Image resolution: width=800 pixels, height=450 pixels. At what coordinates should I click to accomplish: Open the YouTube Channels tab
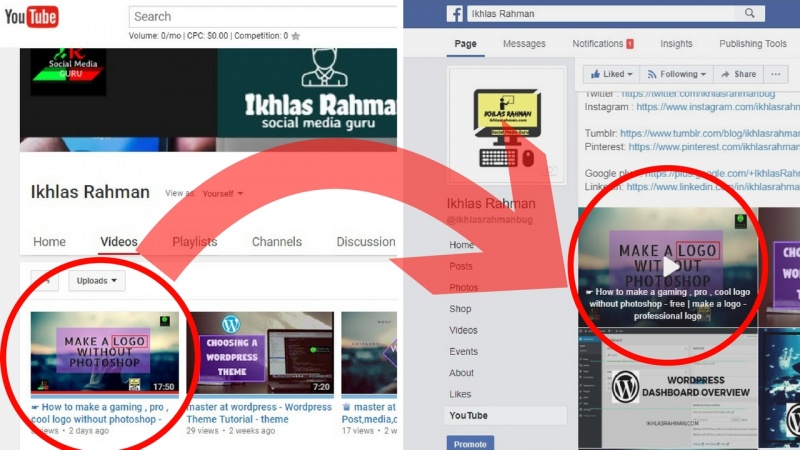(x=277, y=242)
